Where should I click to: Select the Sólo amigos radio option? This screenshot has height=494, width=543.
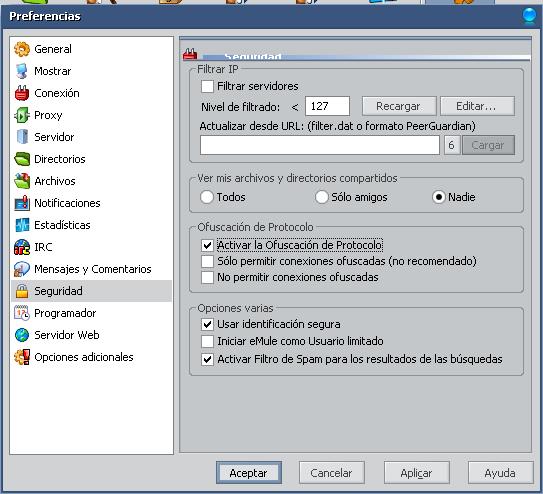tap(322, 197)
